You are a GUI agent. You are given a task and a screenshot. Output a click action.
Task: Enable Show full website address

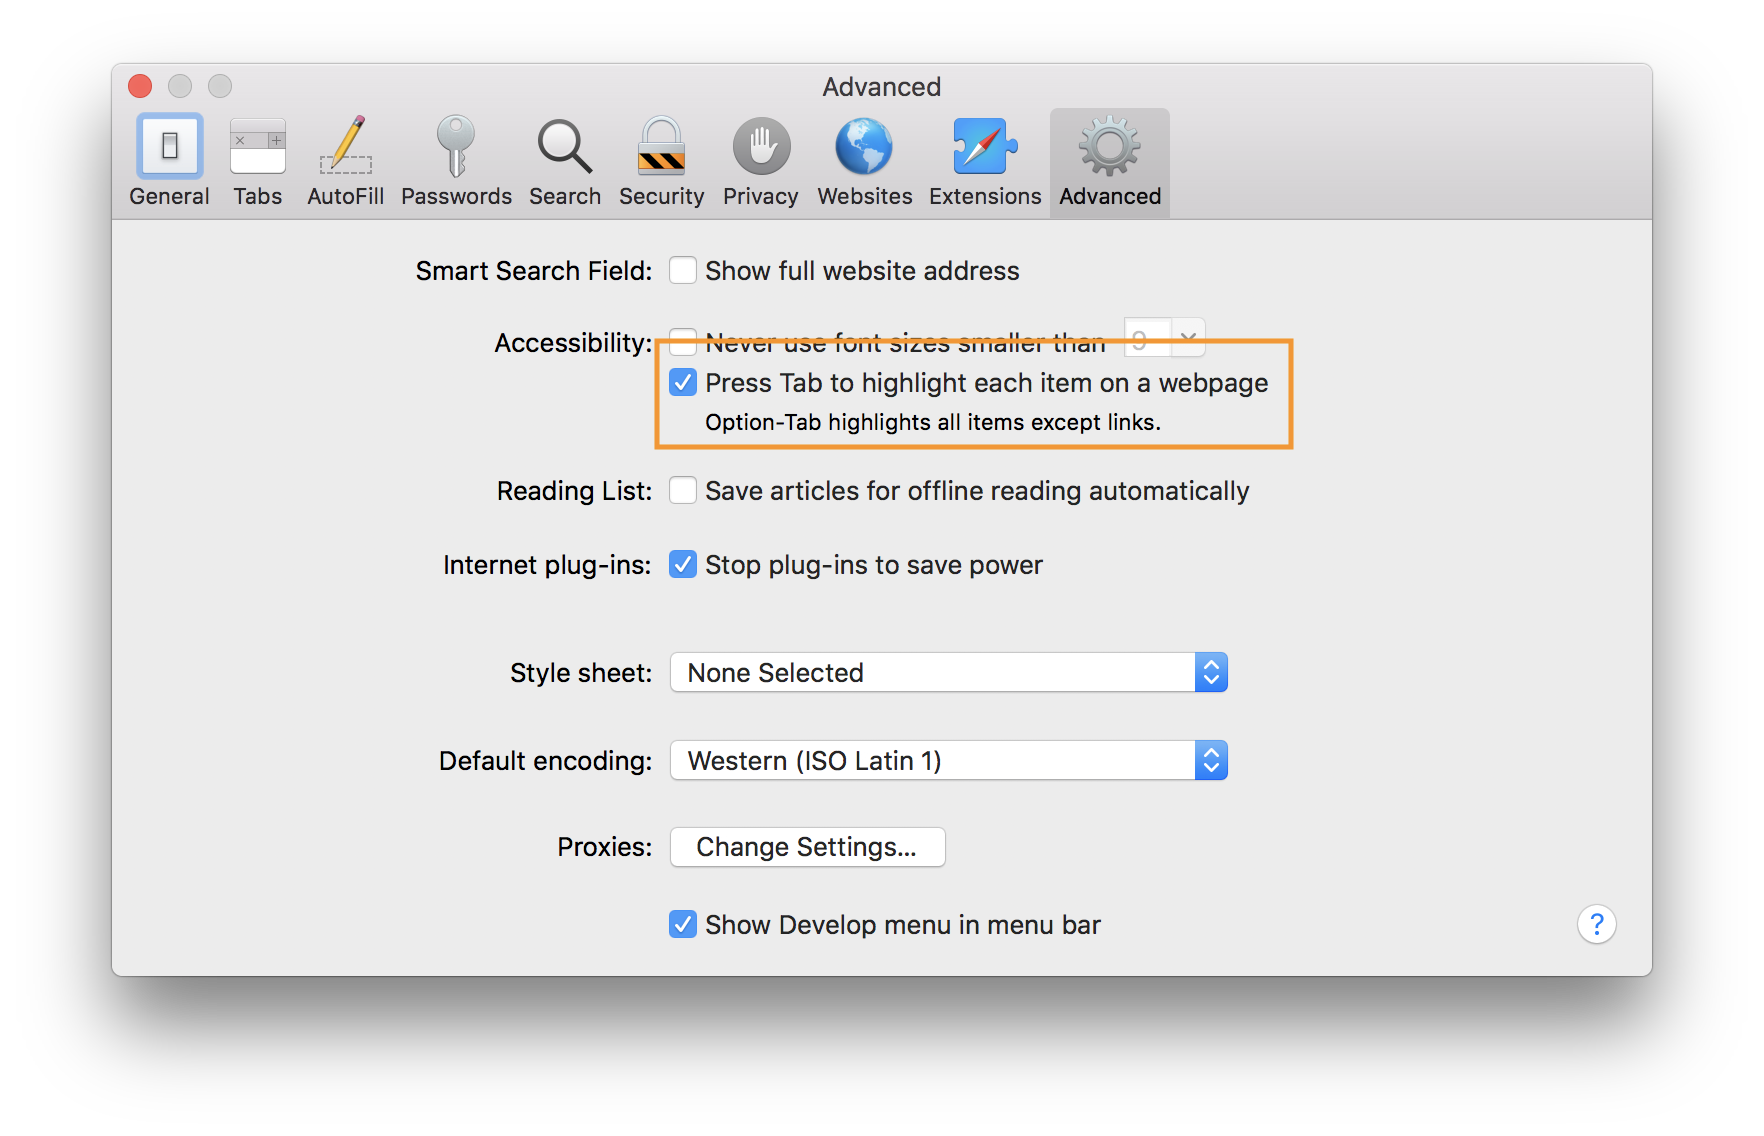tap(683, 270)
